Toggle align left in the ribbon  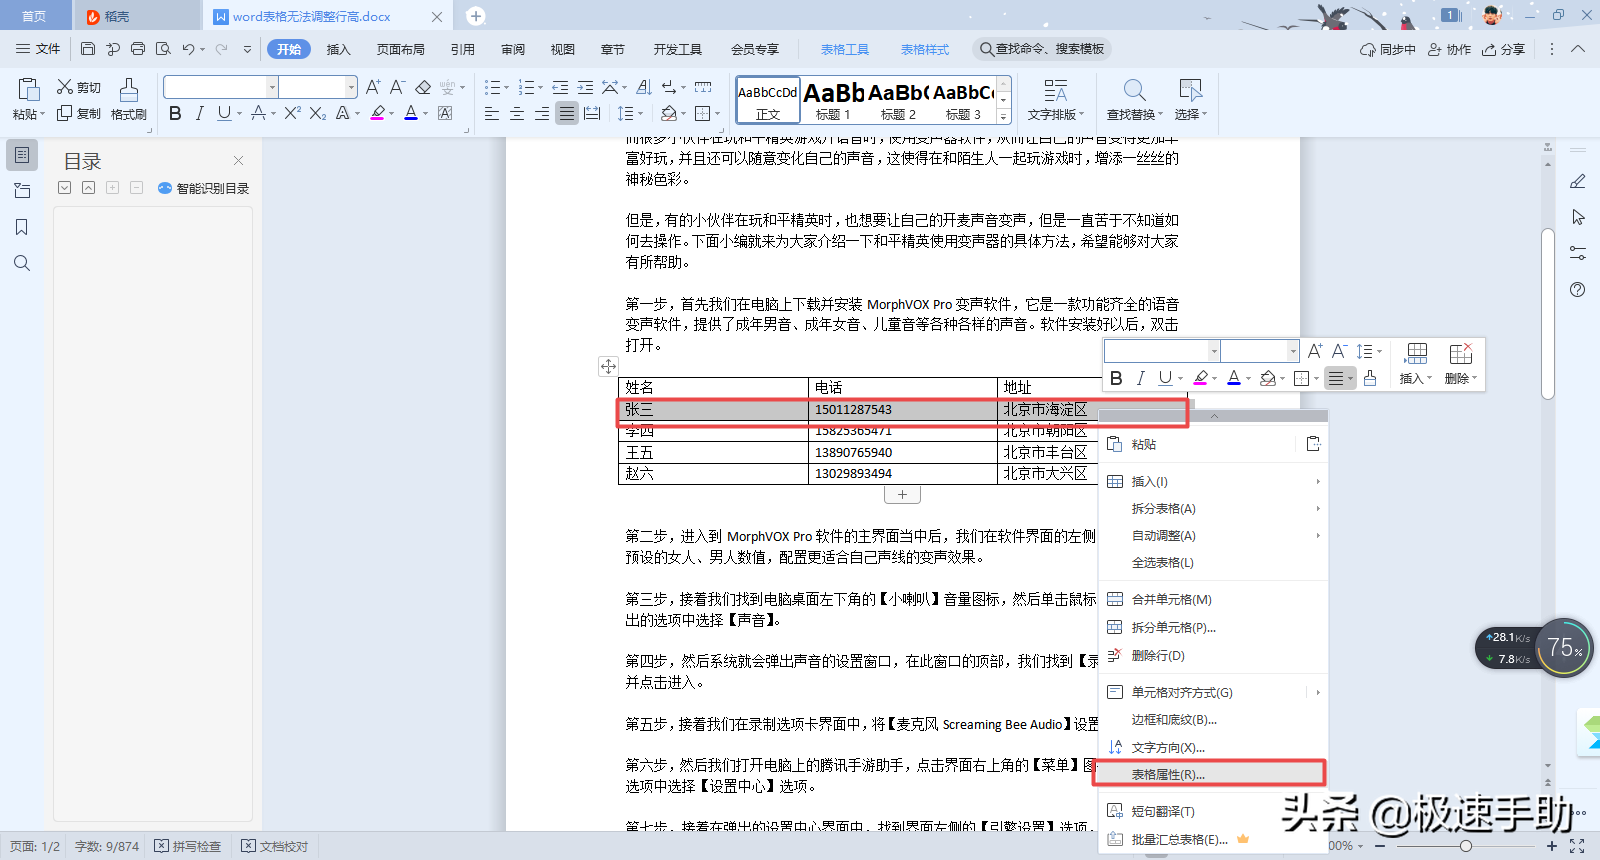click(x=492, y=113)
